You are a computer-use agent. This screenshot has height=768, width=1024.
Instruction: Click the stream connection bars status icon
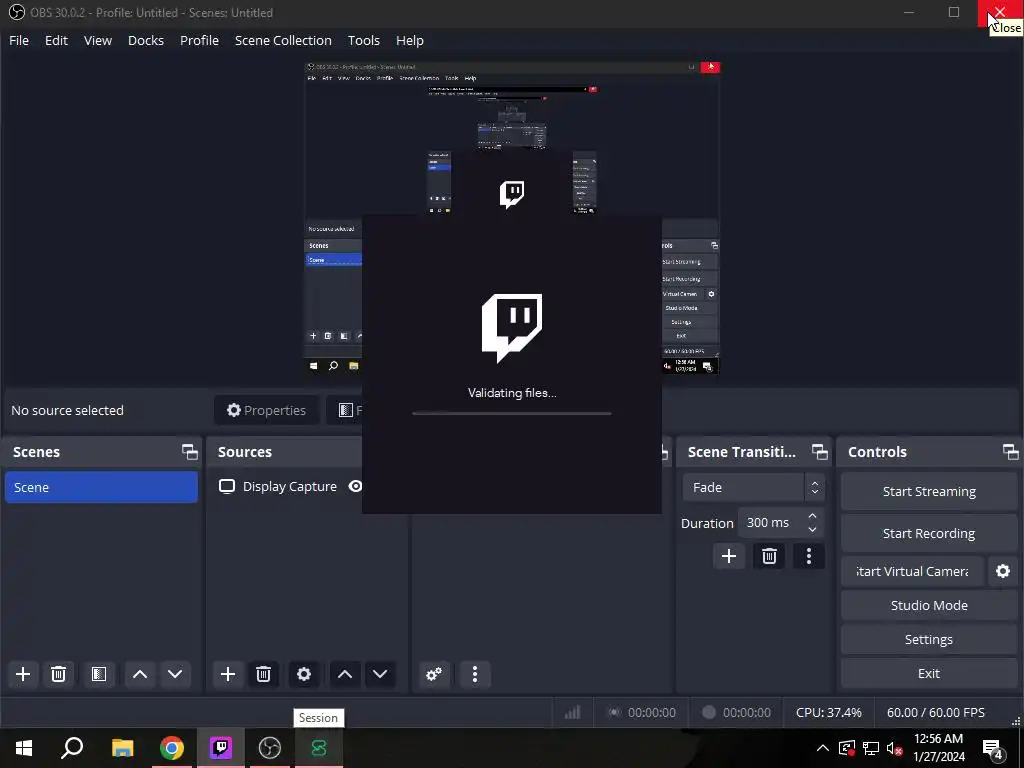pyautogui.click(x=573, y=712)
